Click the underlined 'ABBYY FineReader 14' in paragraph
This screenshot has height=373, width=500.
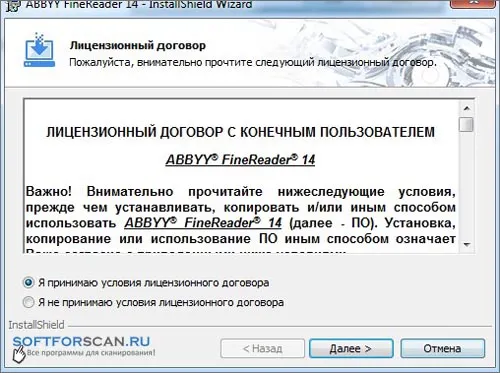[x=203, y=223]
